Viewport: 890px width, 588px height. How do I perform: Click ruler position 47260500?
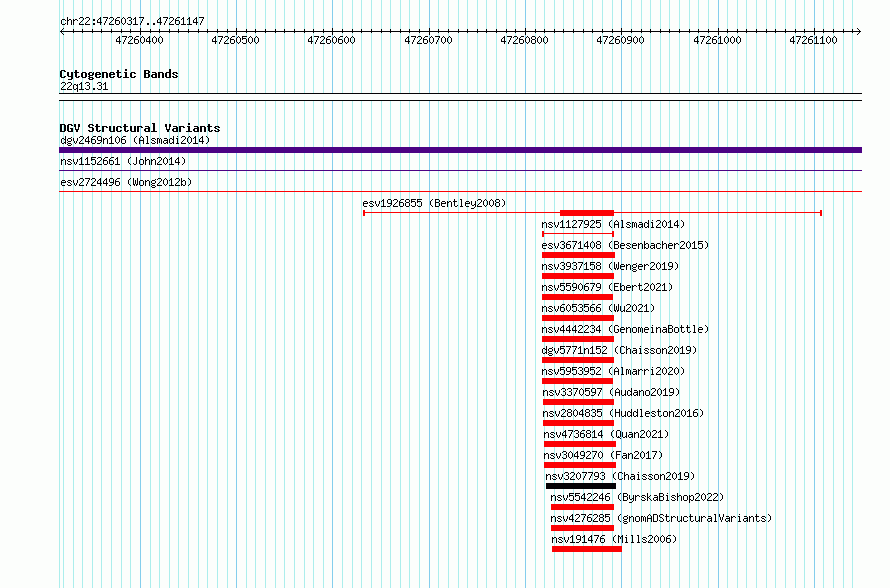click(235, 40)
